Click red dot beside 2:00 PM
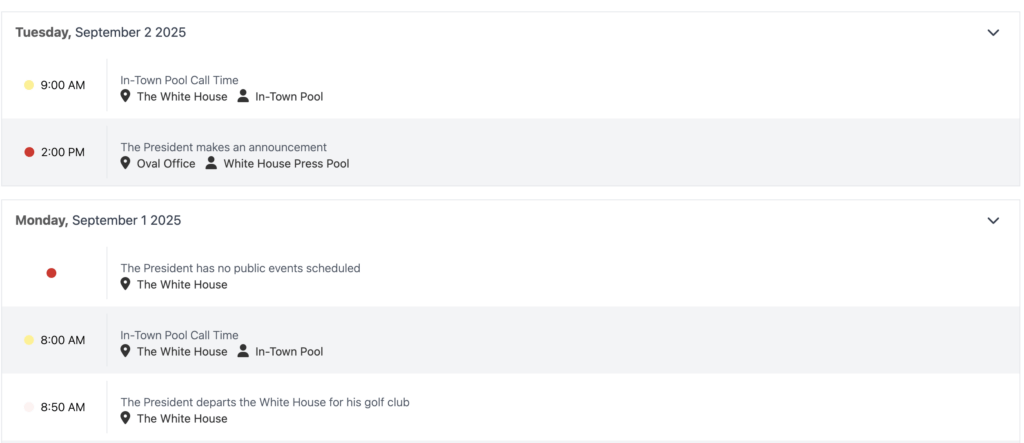 click(x=29, y=152)
